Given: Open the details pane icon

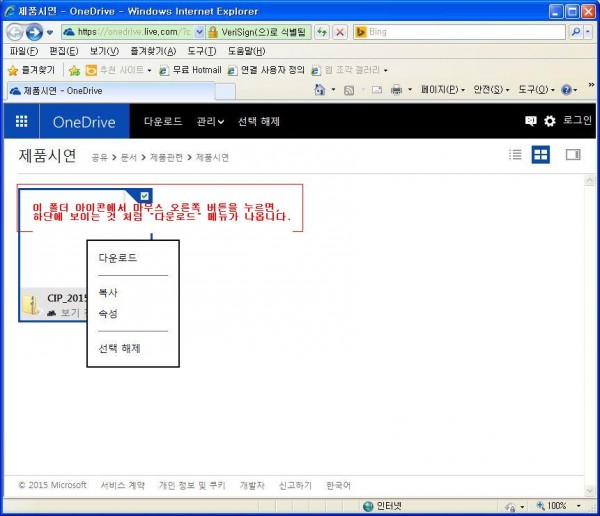Looking at the screenshot, I should tap(573, 155).
